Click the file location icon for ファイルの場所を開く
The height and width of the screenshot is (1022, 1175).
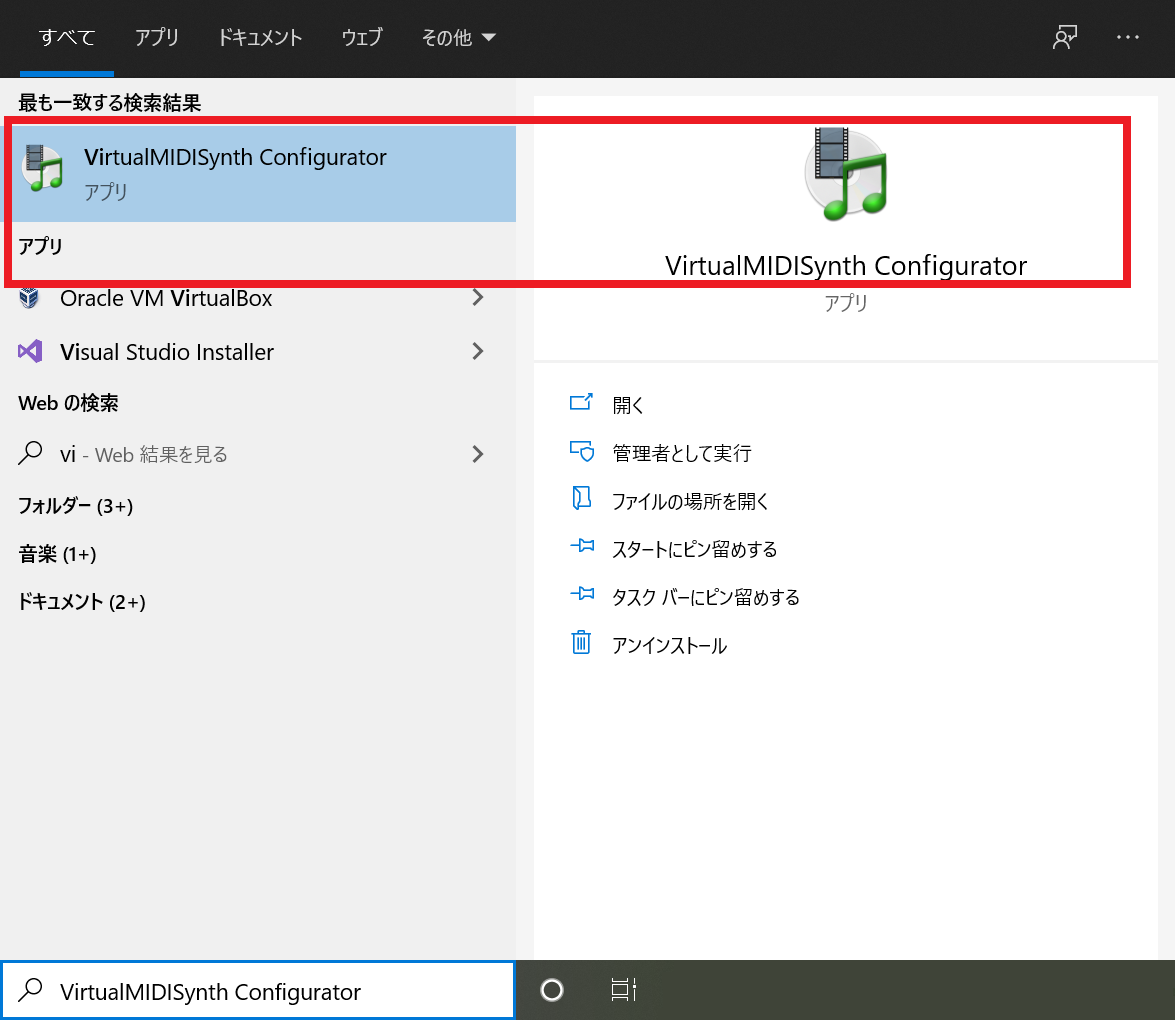582,498
